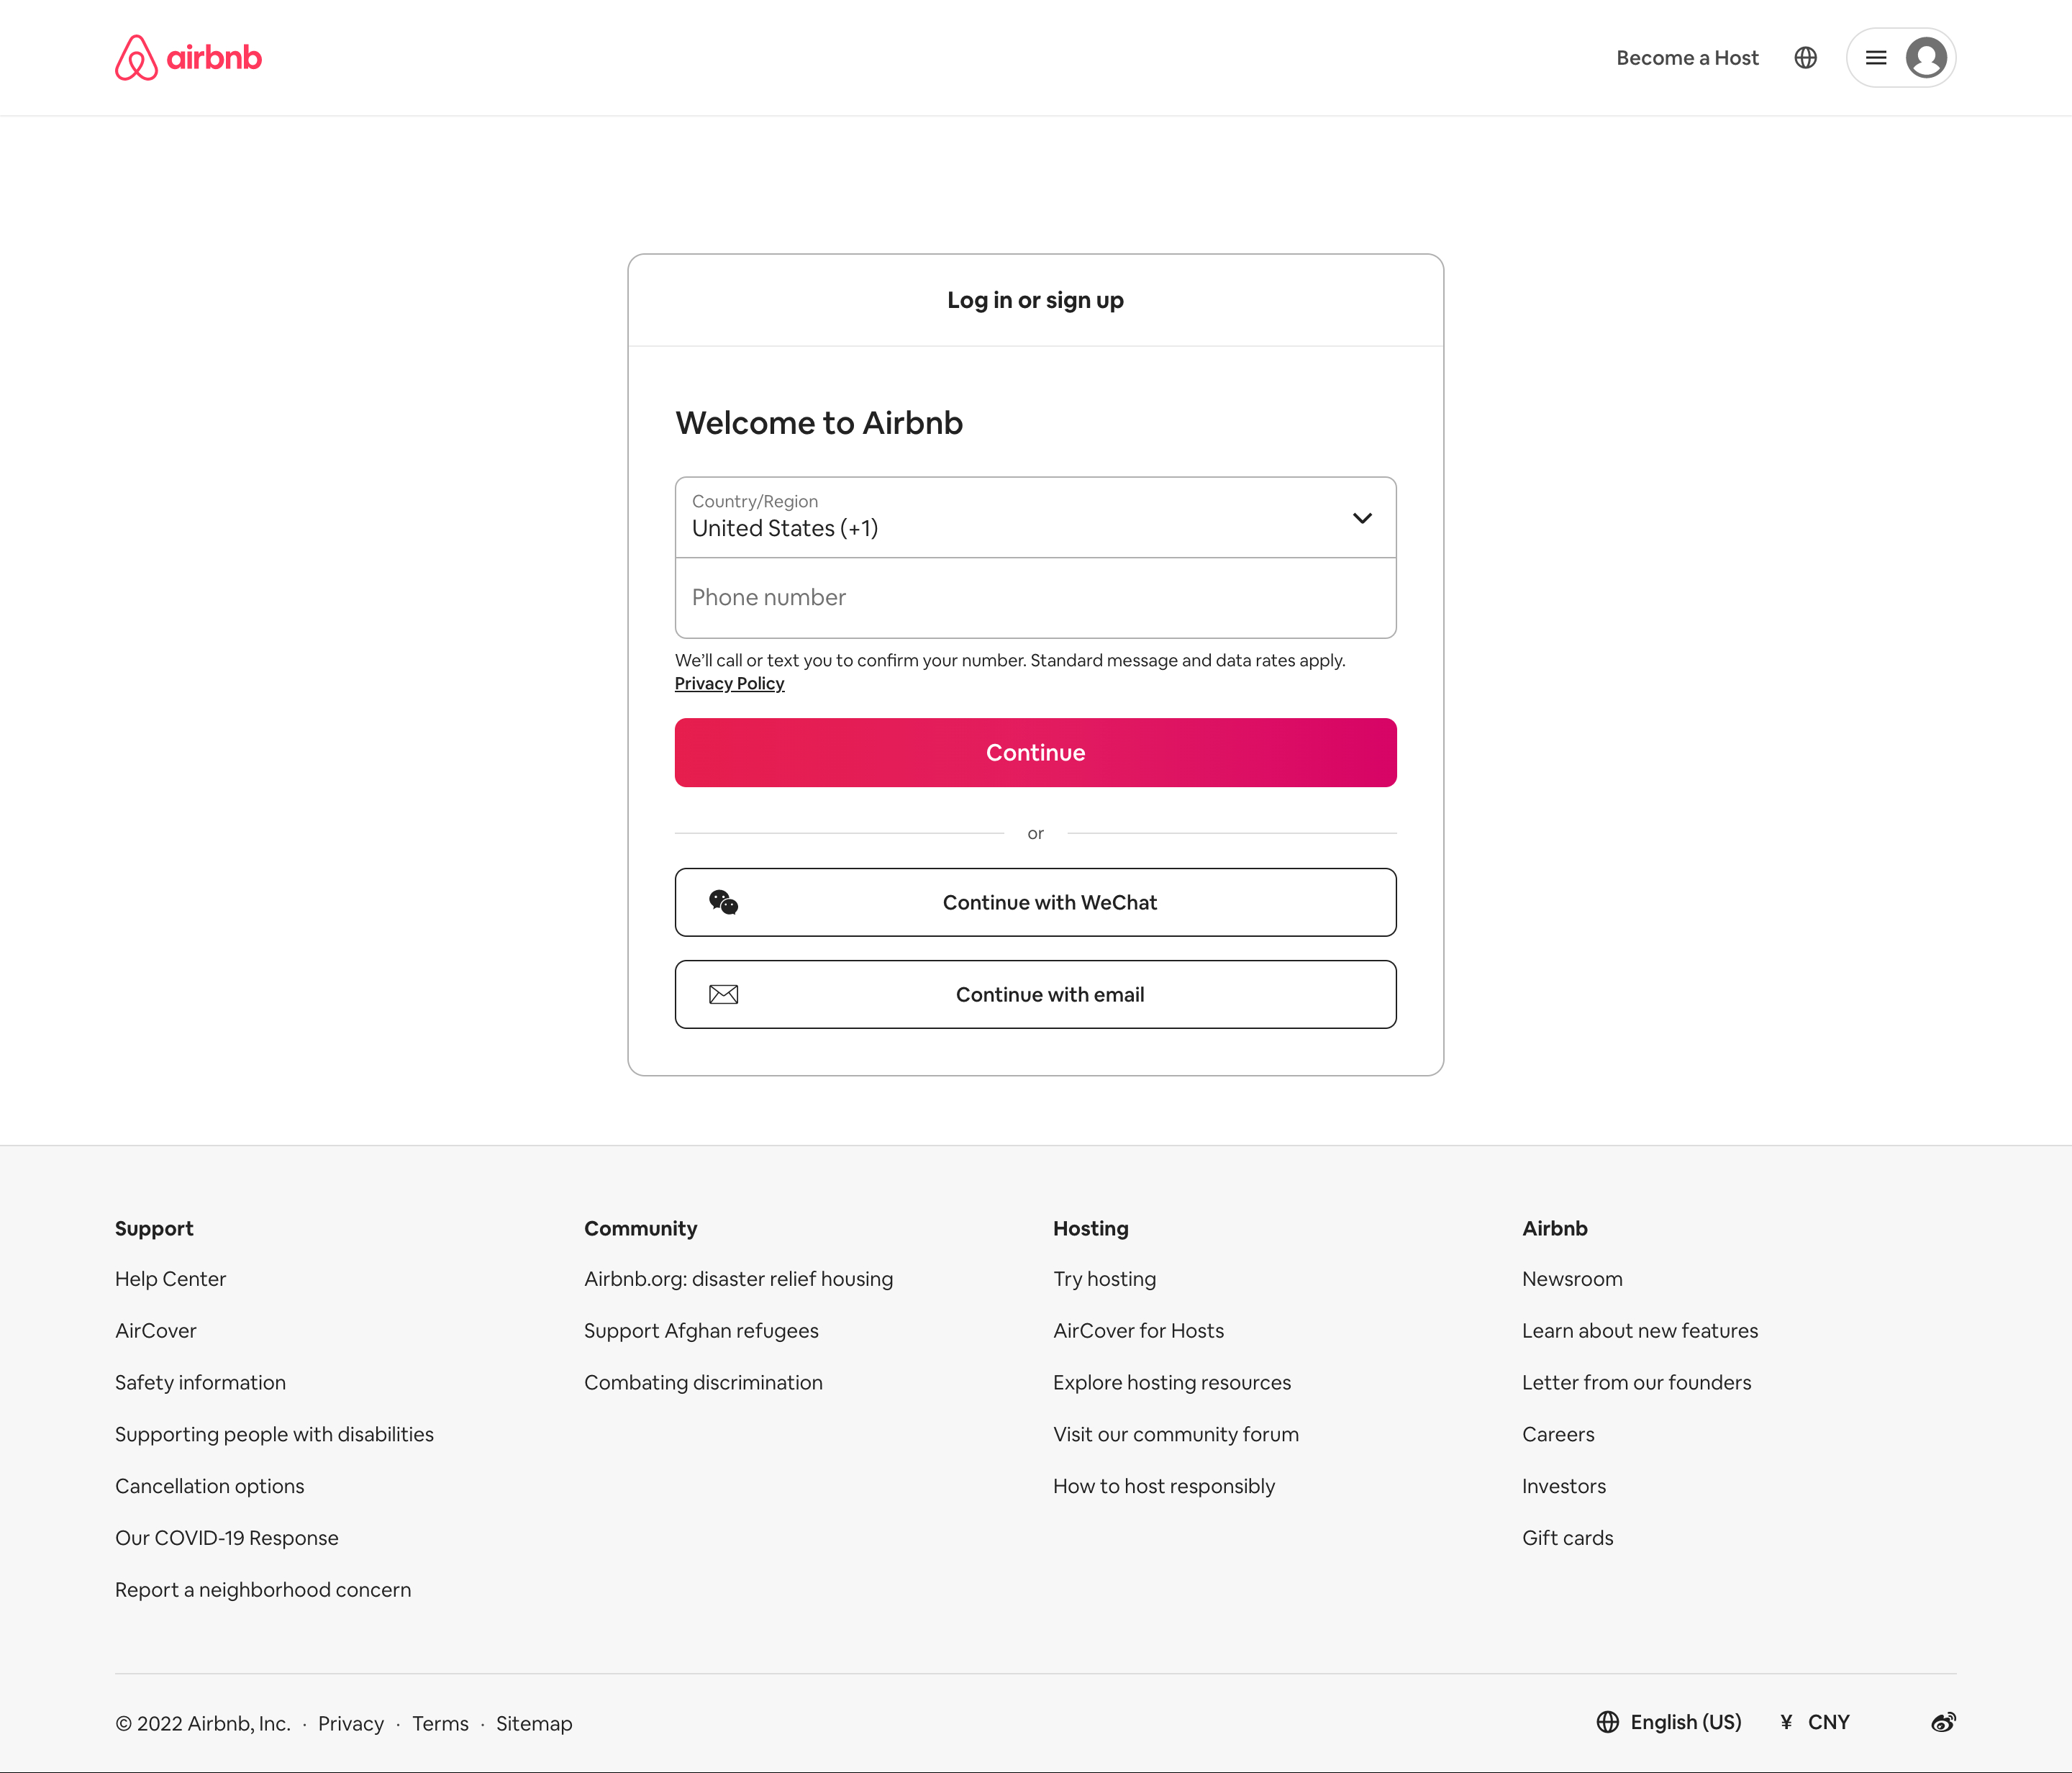Click the WeChat icon
Screen dimensions: 2072x1773
tap(723, 902)
